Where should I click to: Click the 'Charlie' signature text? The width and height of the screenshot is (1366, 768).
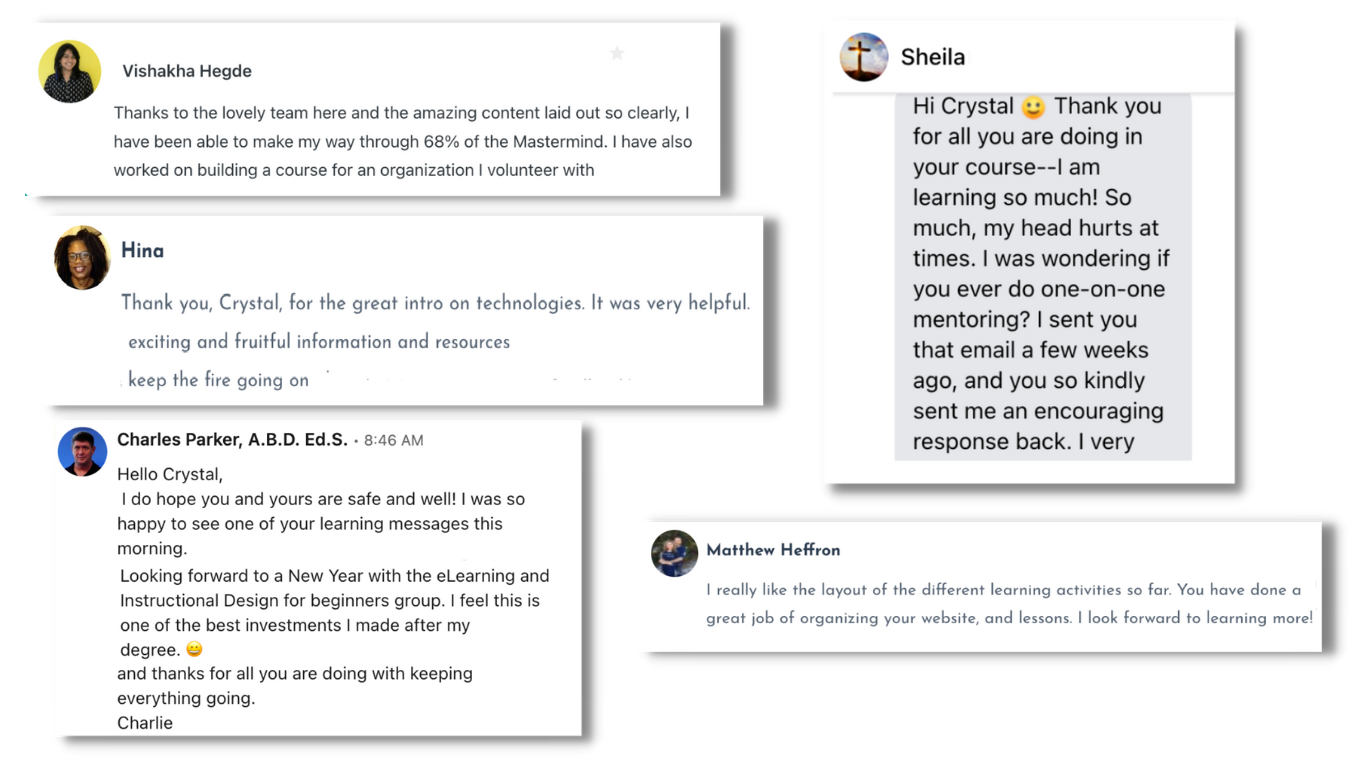(145, 723)
